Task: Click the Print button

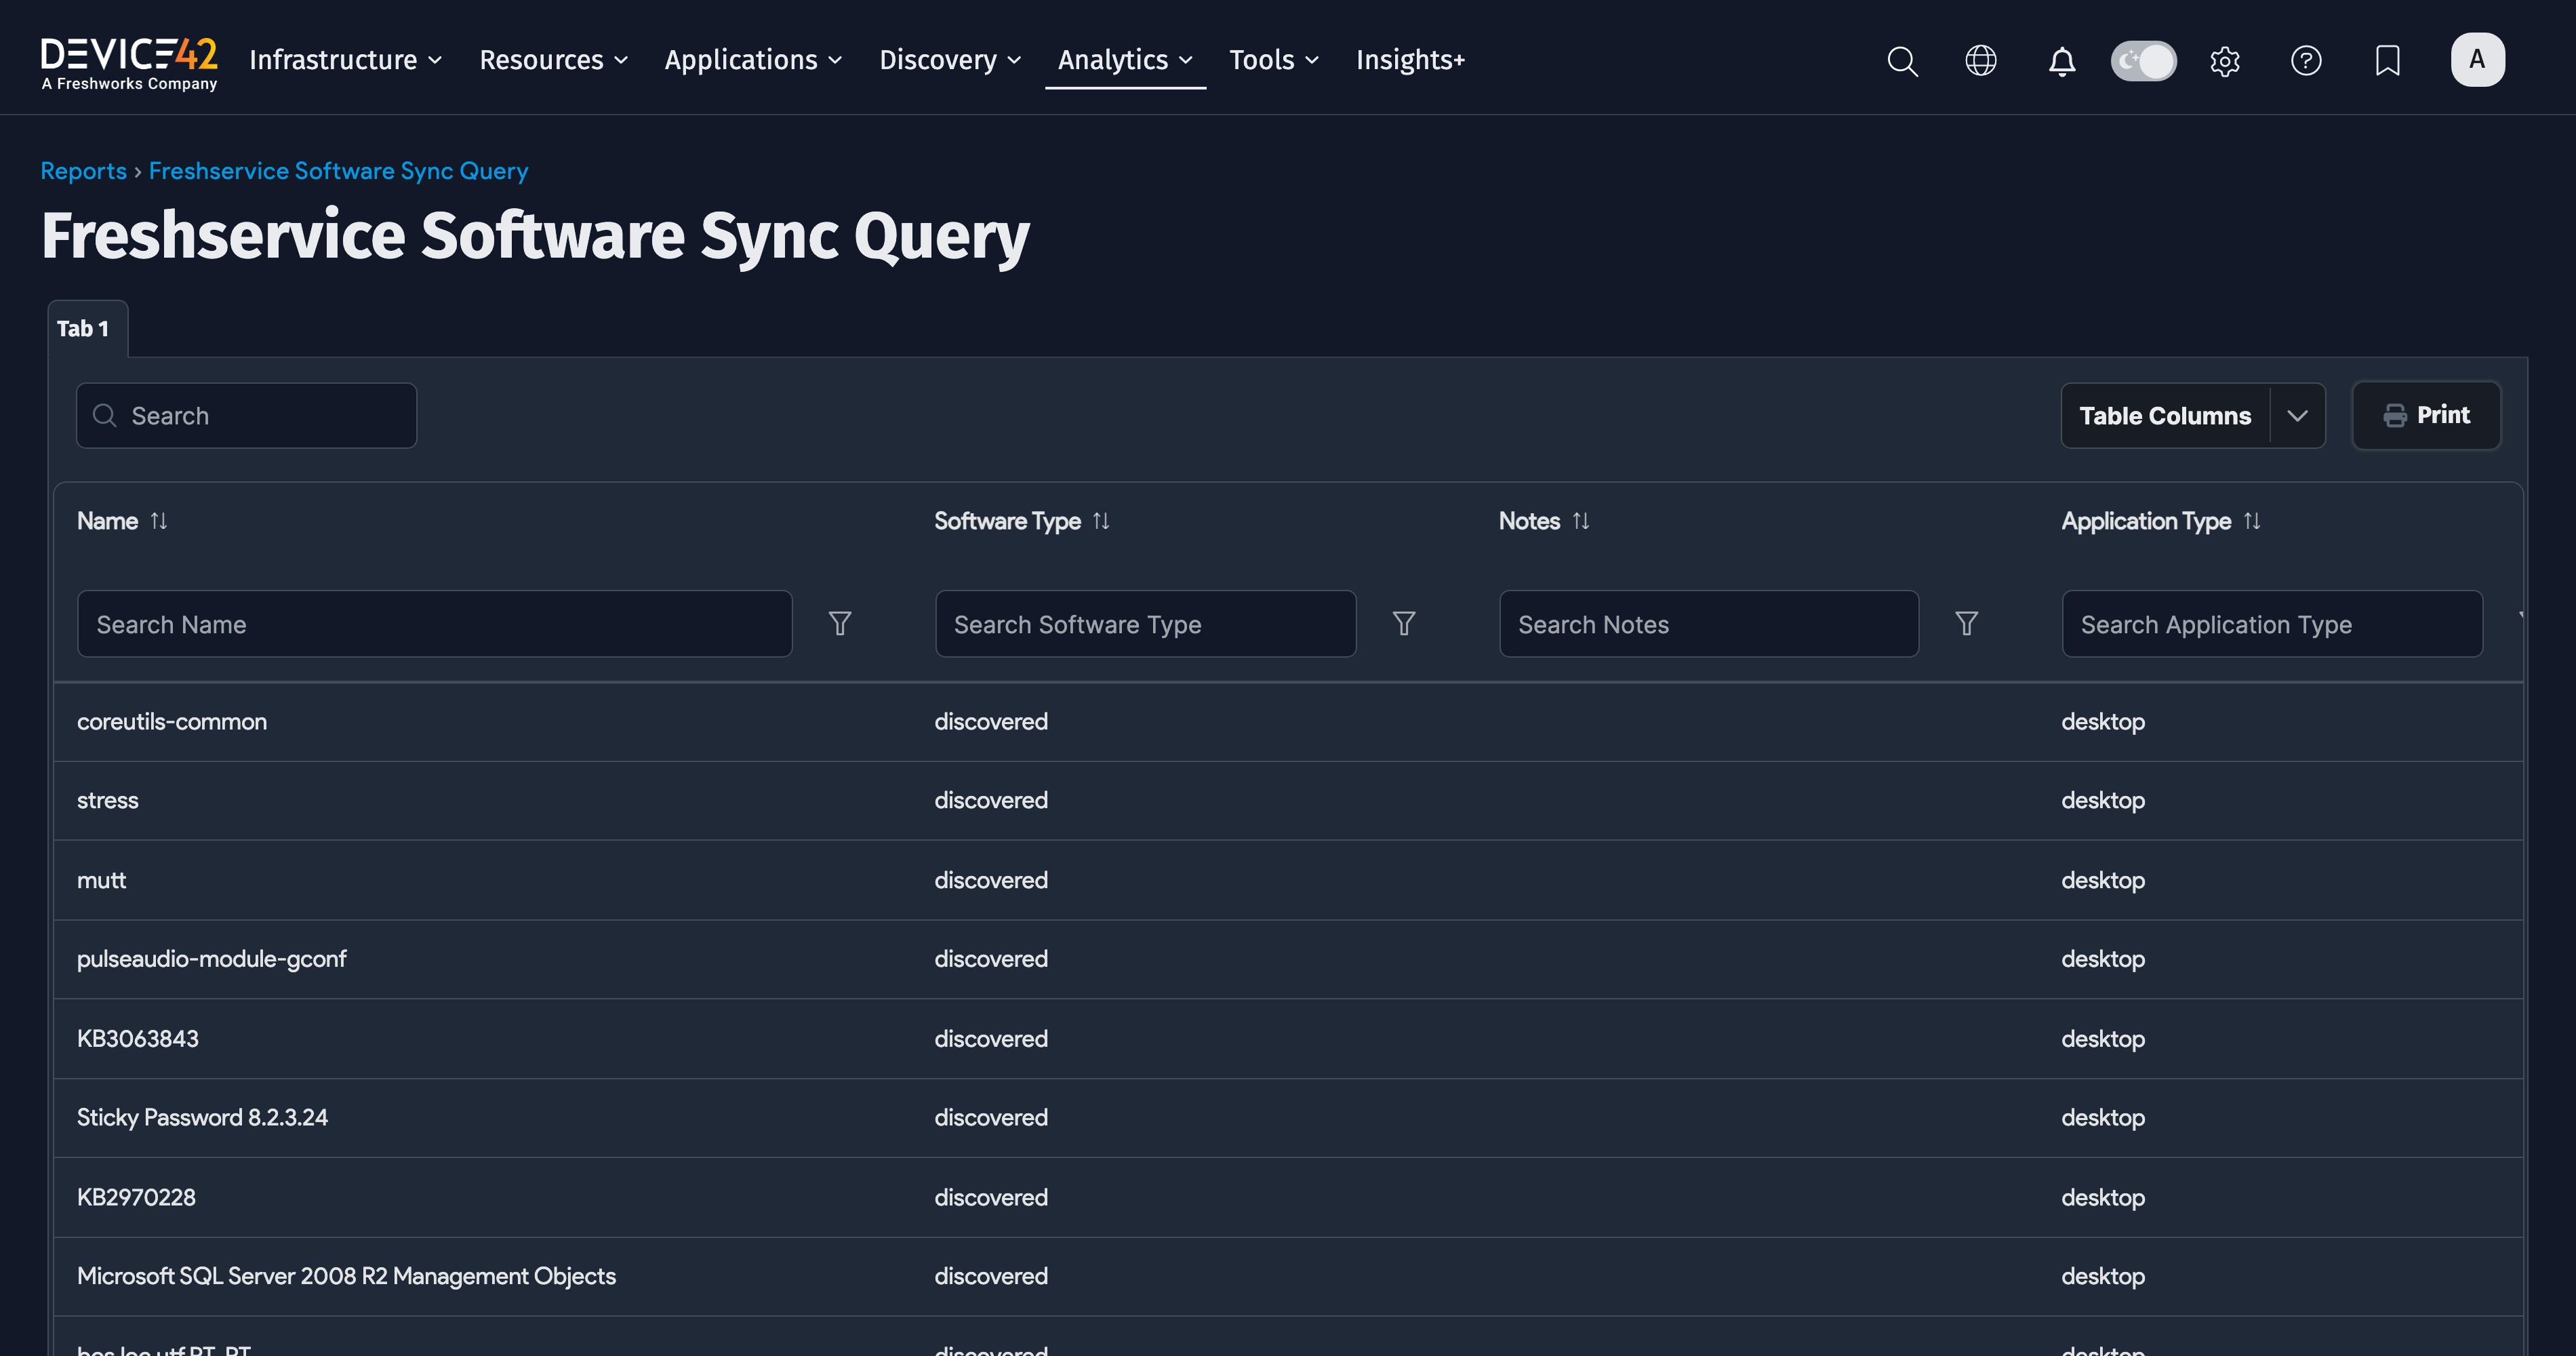Action: coord(2426,415)
